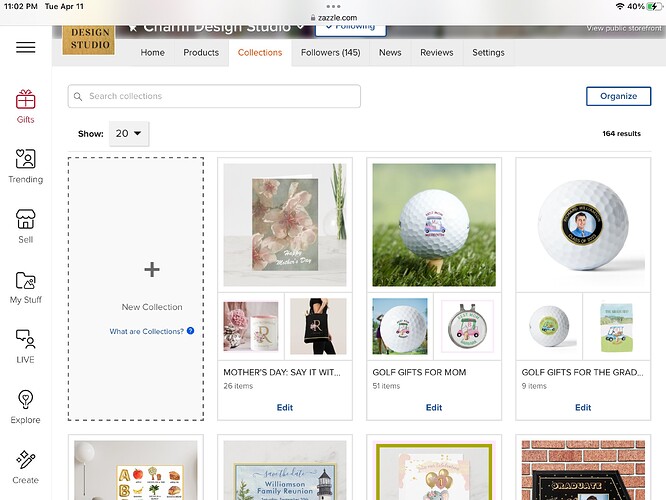
Task: Open the Graduate brick wall thumbnail
Action: click(x=583, y=470)
